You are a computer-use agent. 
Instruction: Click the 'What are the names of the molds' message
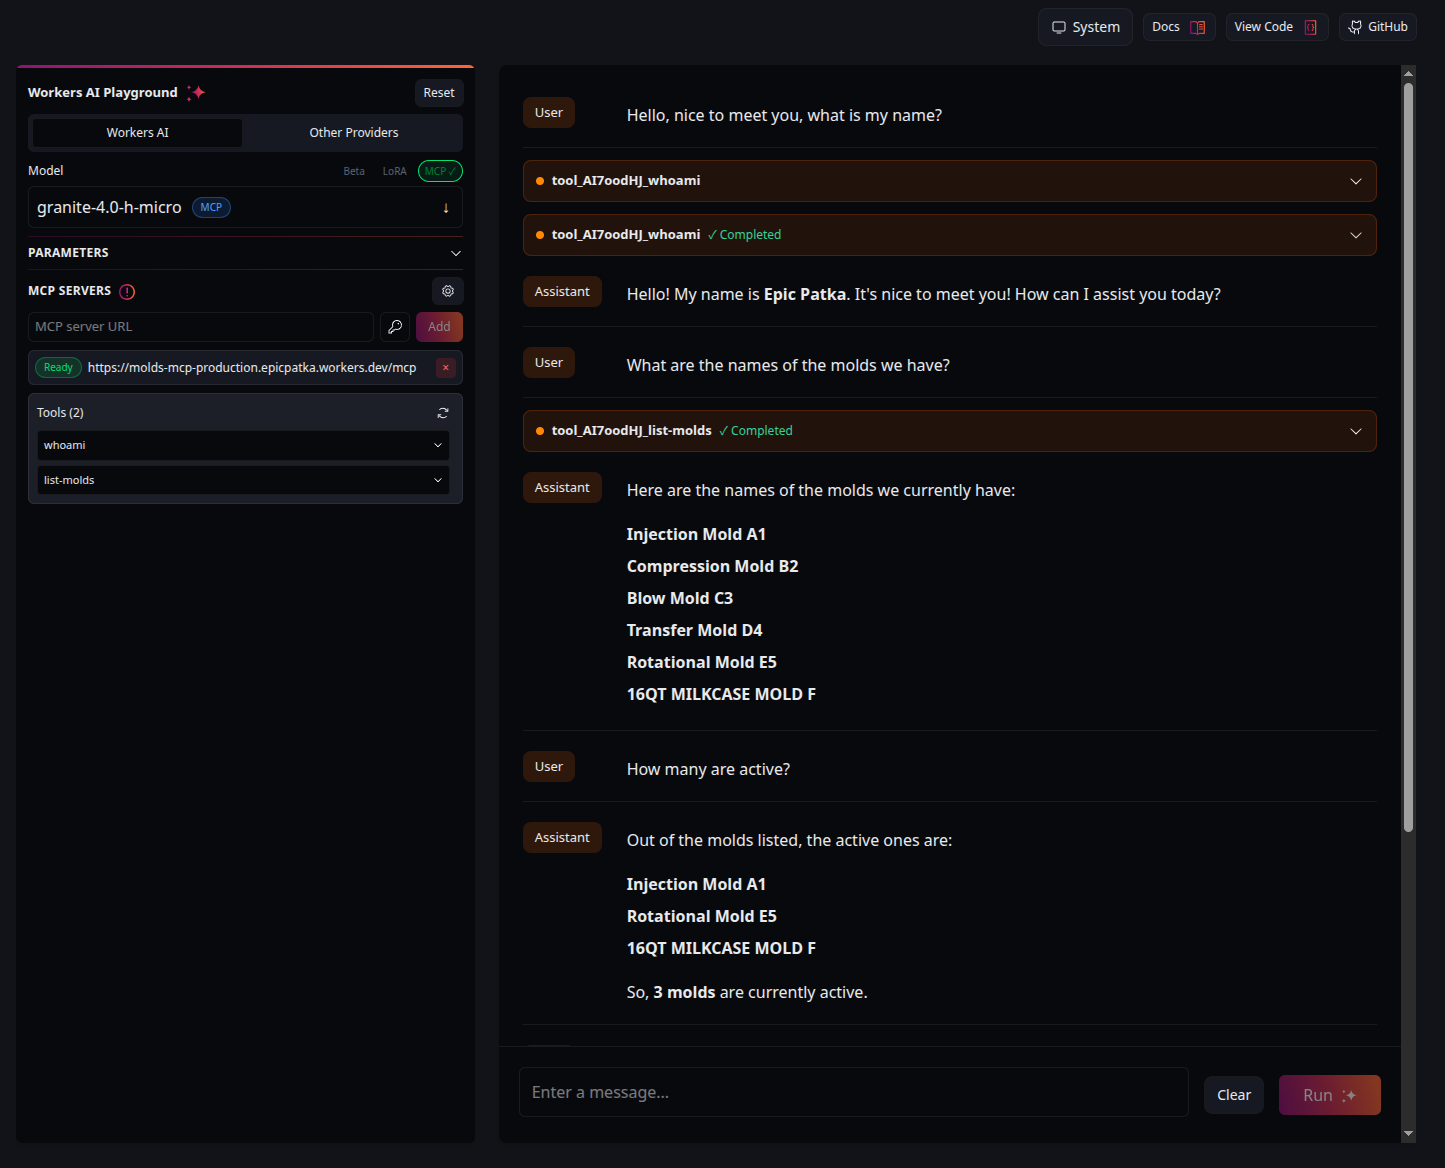[x=788, y=366]
